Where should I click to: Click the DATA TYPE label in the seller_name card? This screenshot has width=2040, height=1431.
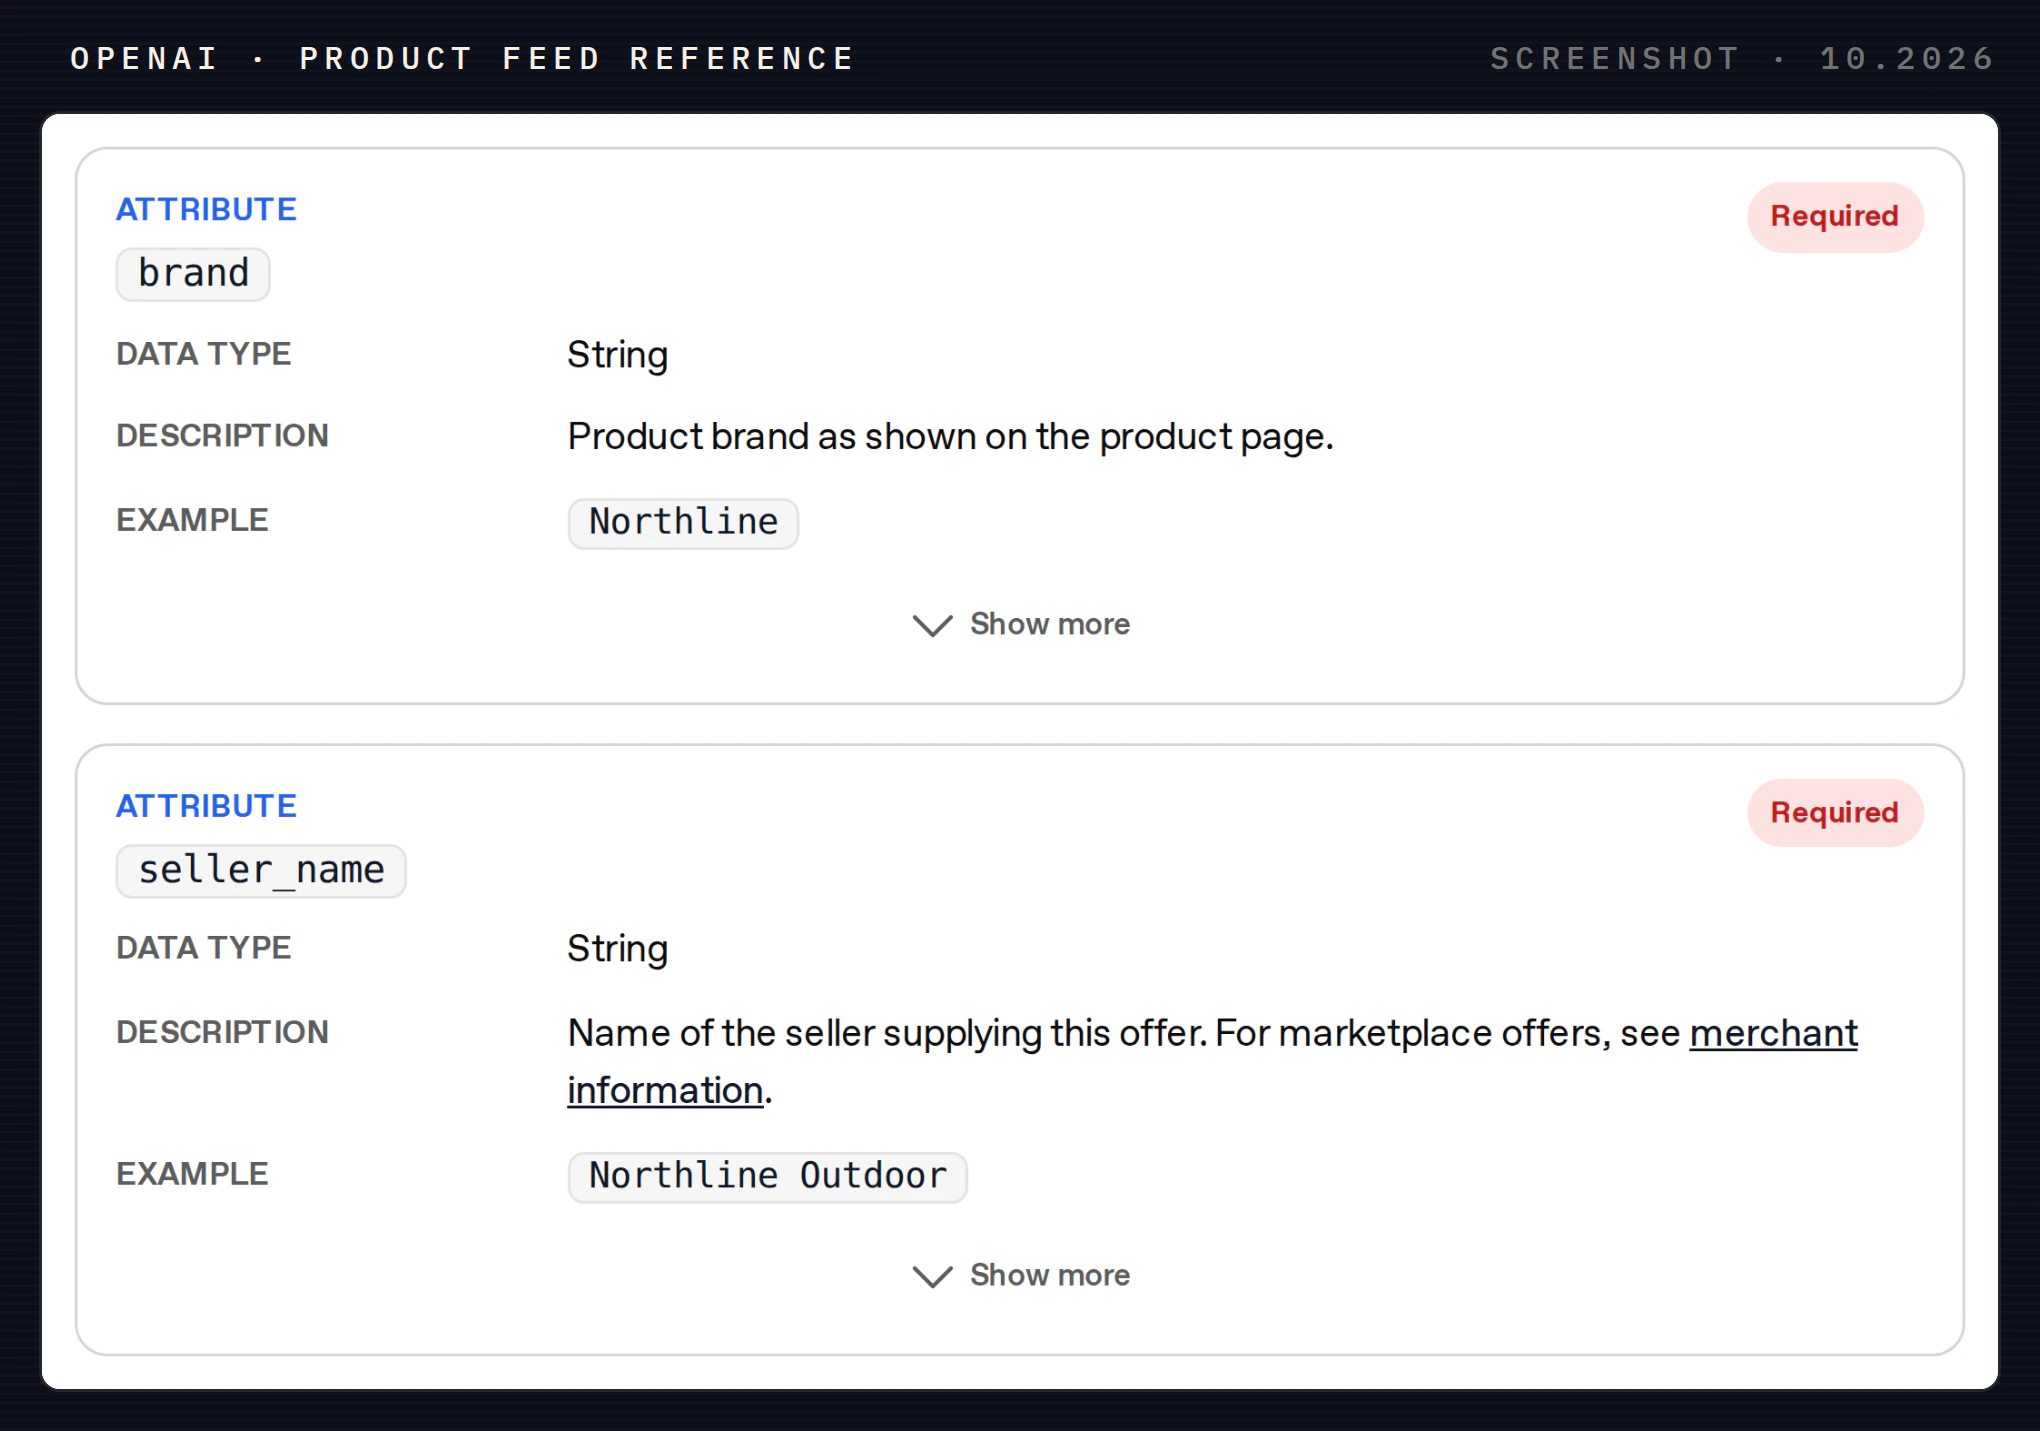(203, 948)
